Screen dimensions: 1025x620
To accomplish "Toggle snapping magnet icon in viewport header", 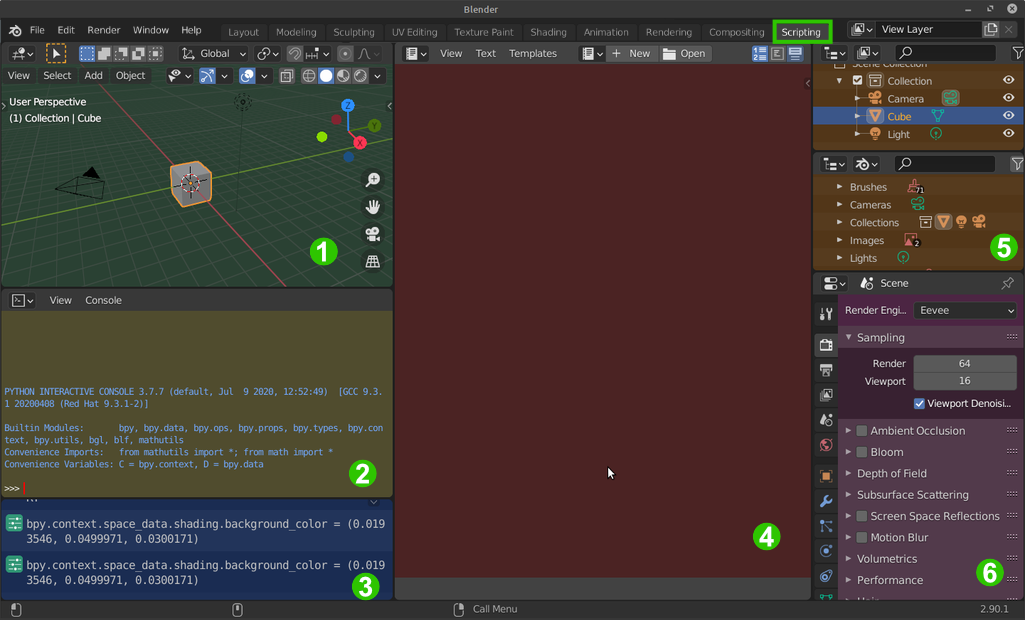I will (295, 54).
